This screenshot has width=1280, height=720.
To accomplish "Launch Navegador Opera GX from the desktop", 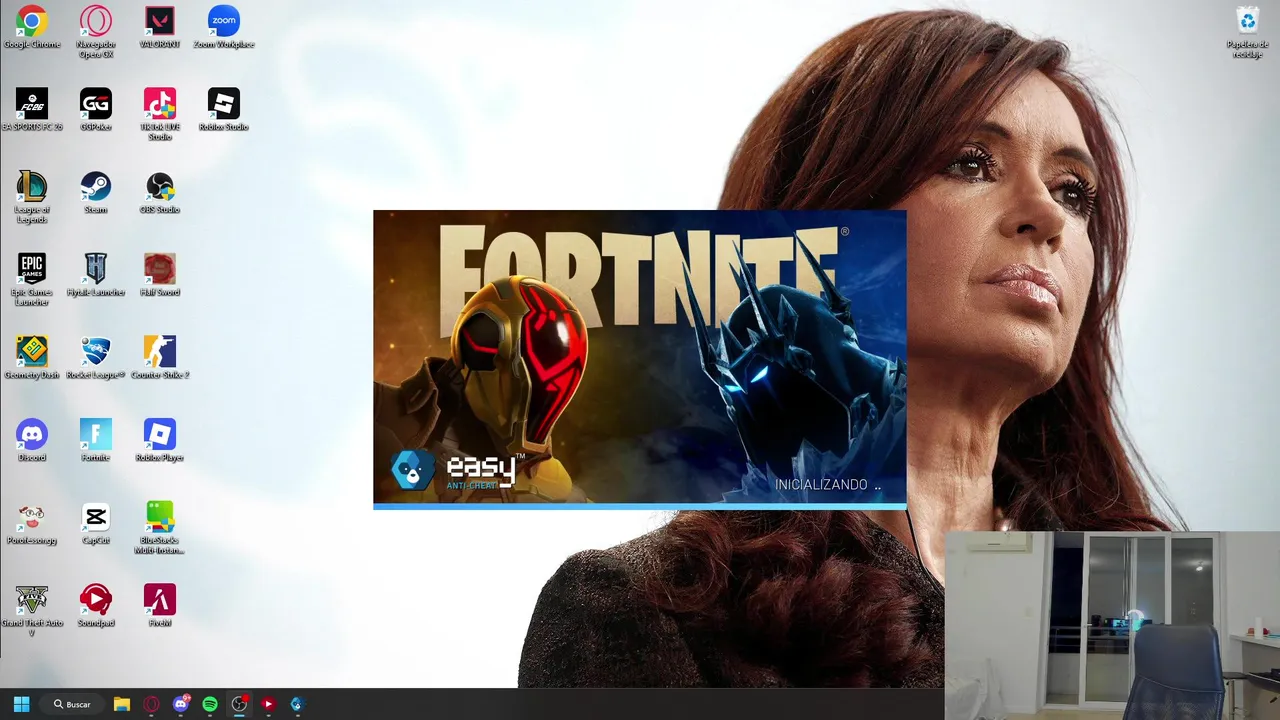I will (96, 32).
